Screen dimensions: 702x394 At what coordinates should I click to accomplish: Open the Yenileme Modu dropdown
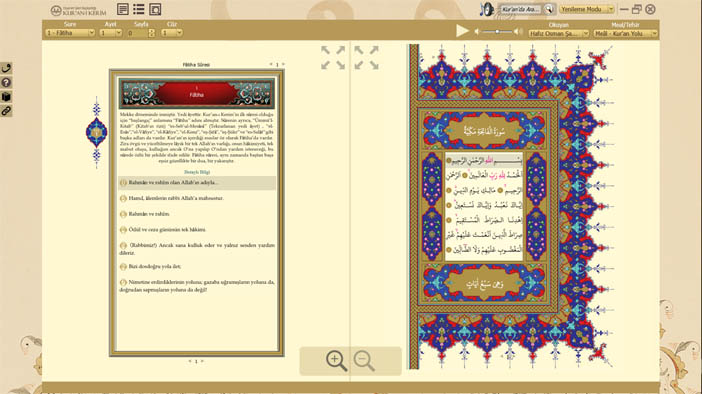point(587,9)
